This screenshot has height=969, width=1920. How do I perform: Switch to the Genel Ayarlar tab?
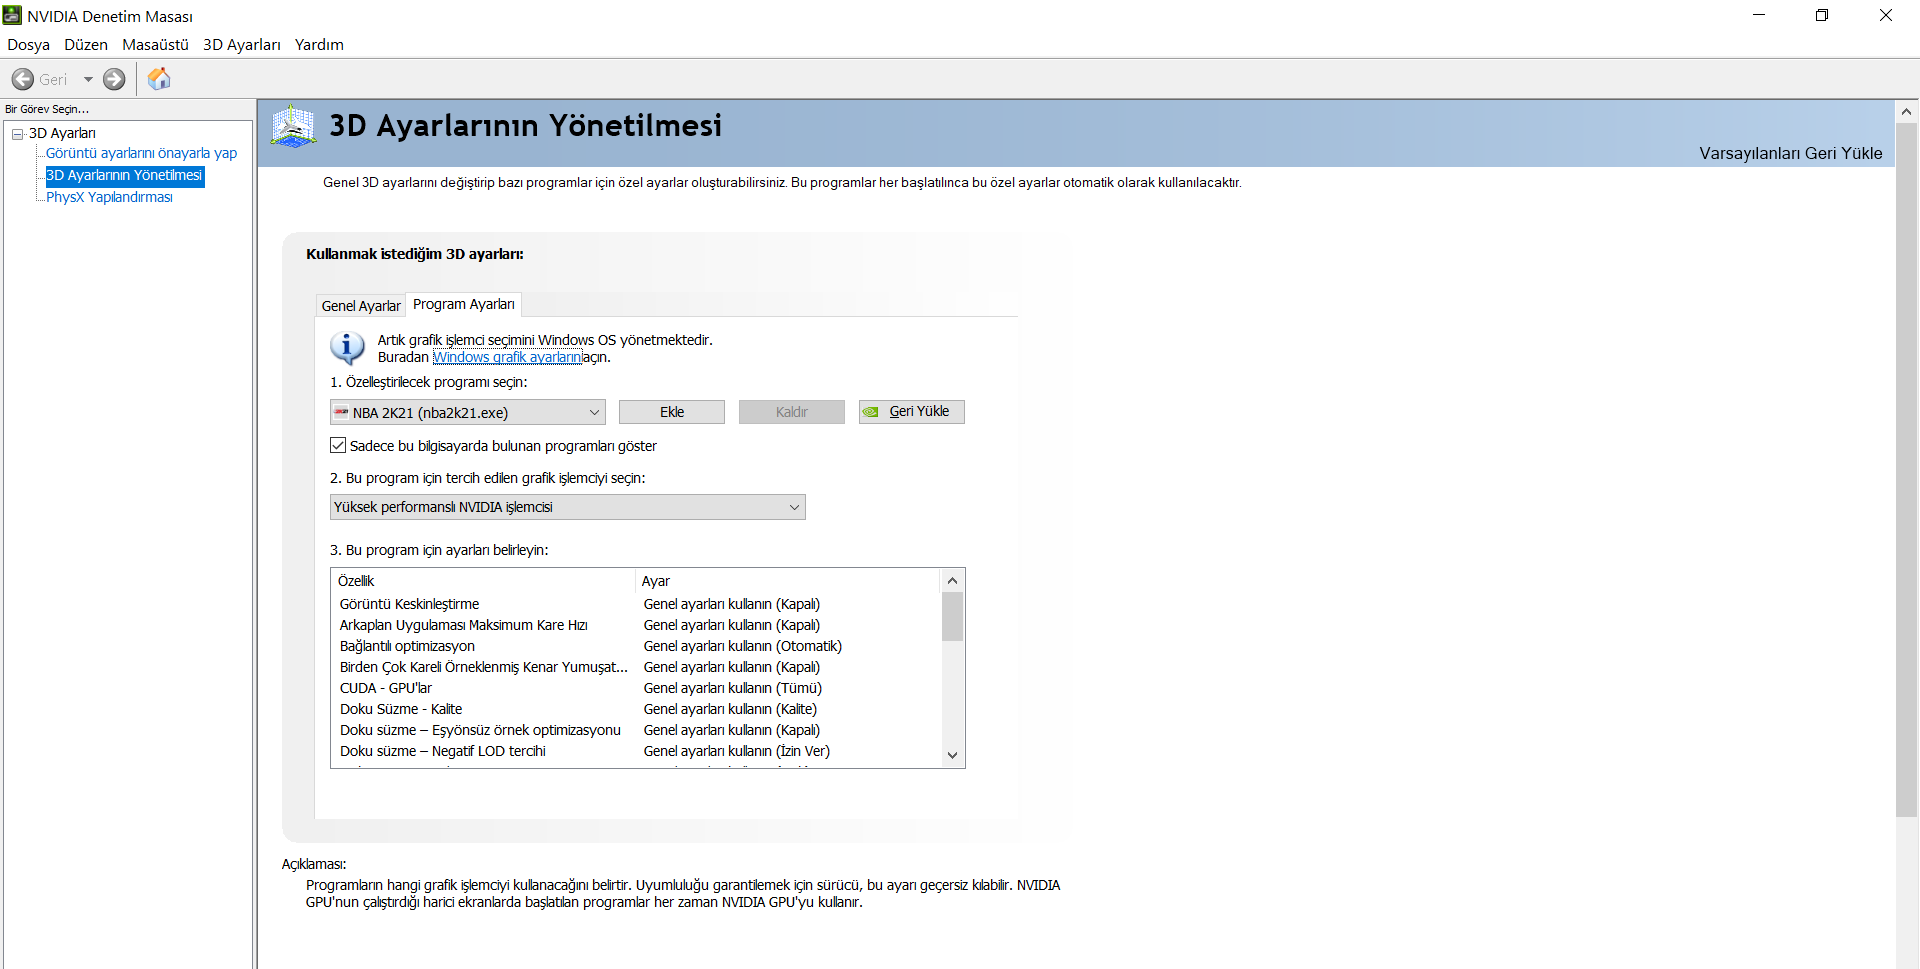pyautogui.click(x=361, y=306)
